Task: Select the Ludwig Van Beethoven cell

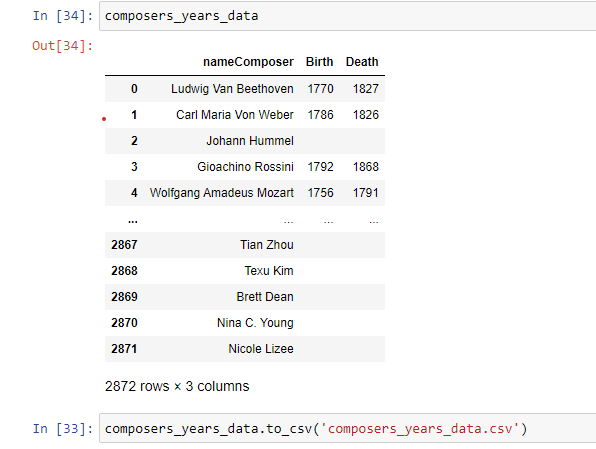Action: pos(232,89)
